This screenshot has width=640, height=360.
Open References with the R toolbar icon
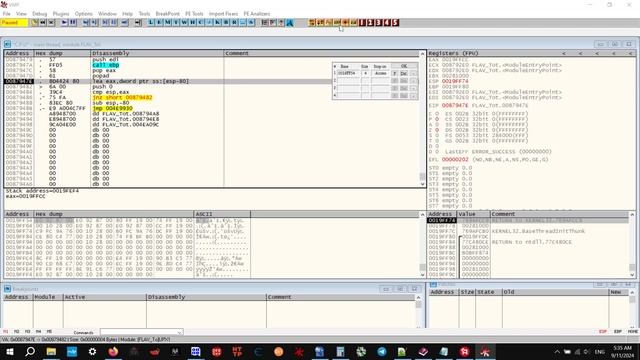[234, 22]
